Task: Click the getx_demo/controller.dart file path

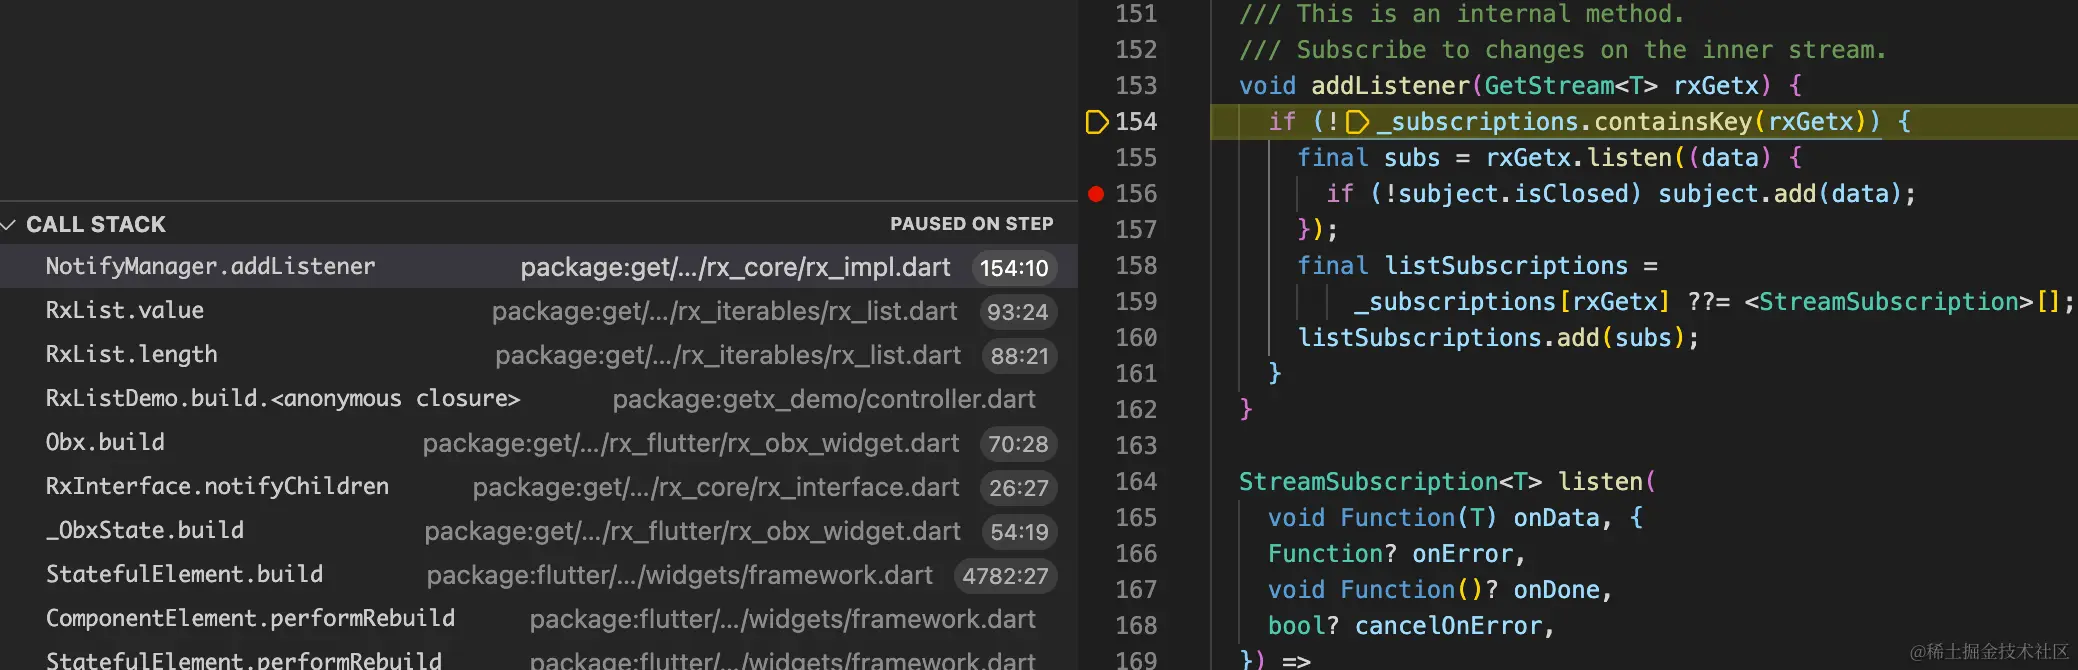Action: (x=824, y=399)
